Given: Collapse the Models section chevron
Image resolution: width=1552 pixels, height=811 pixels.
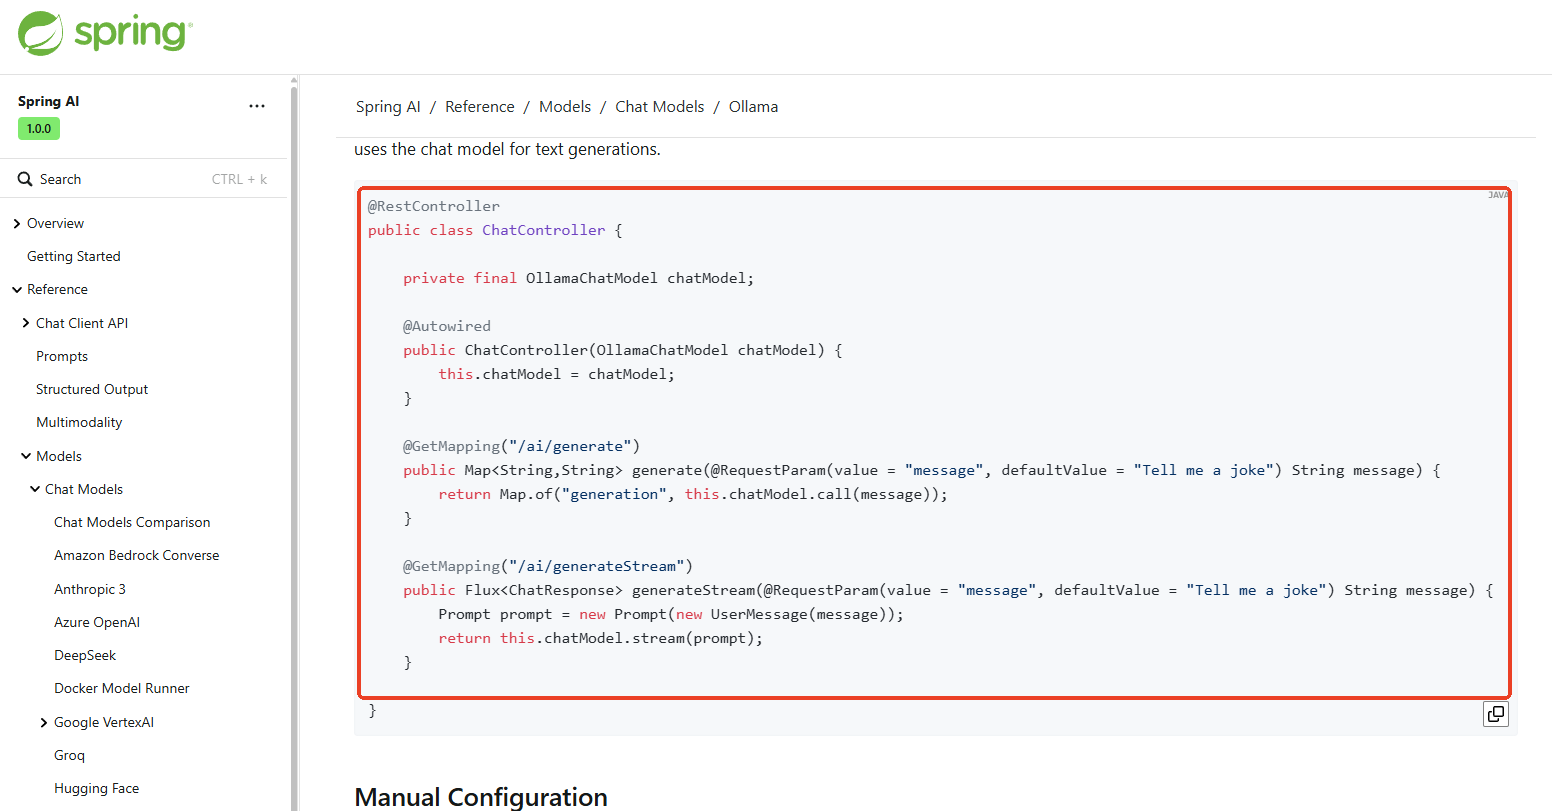Looking at the screenshot, I should 26,456.
